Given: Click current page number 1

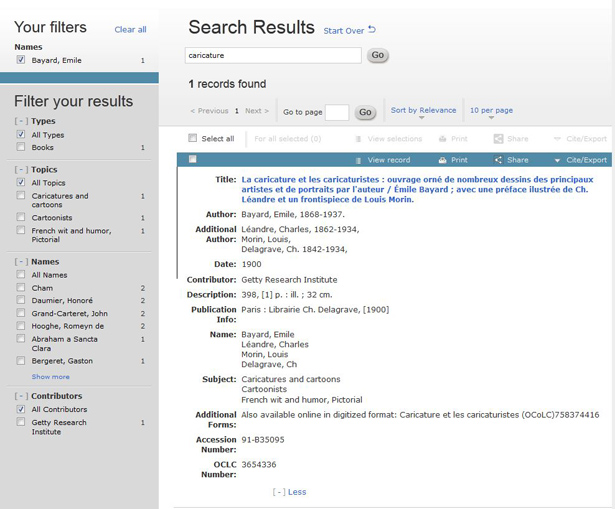Looking at the screenshot, I should (237, 111).
